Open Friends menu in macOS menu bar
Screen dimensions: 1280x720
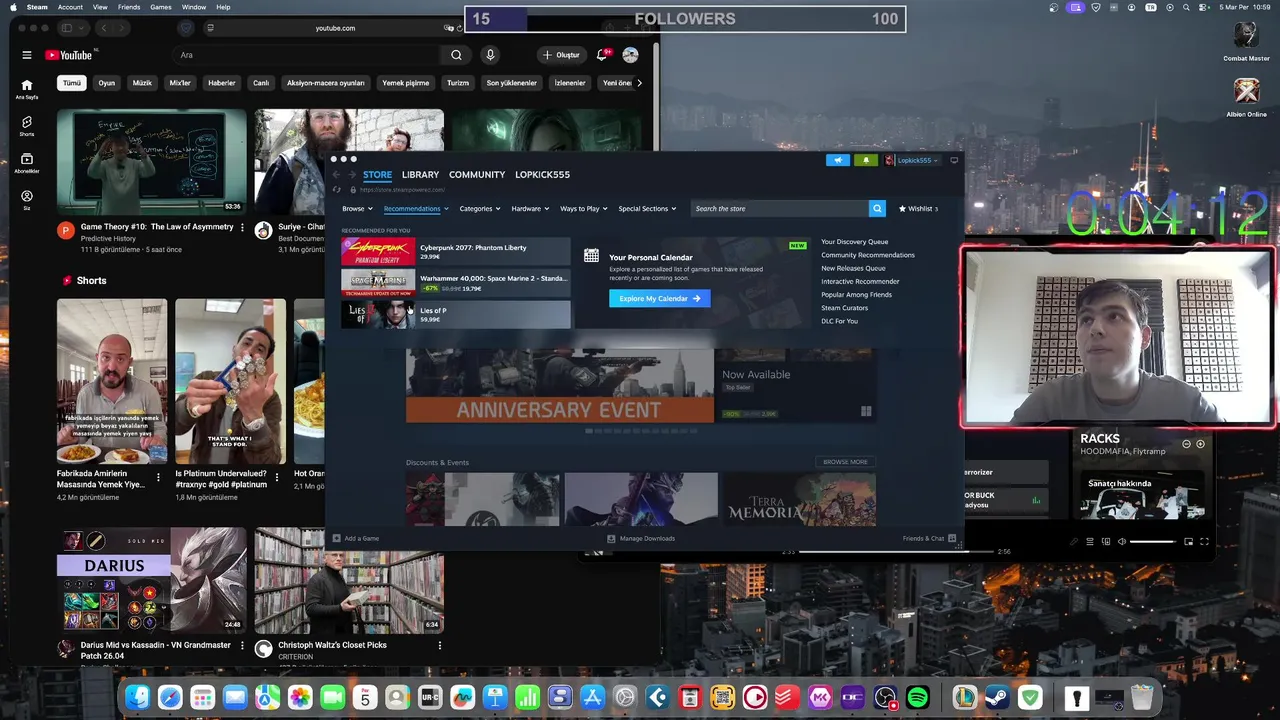pyautogui.click(x=129, y=7)
